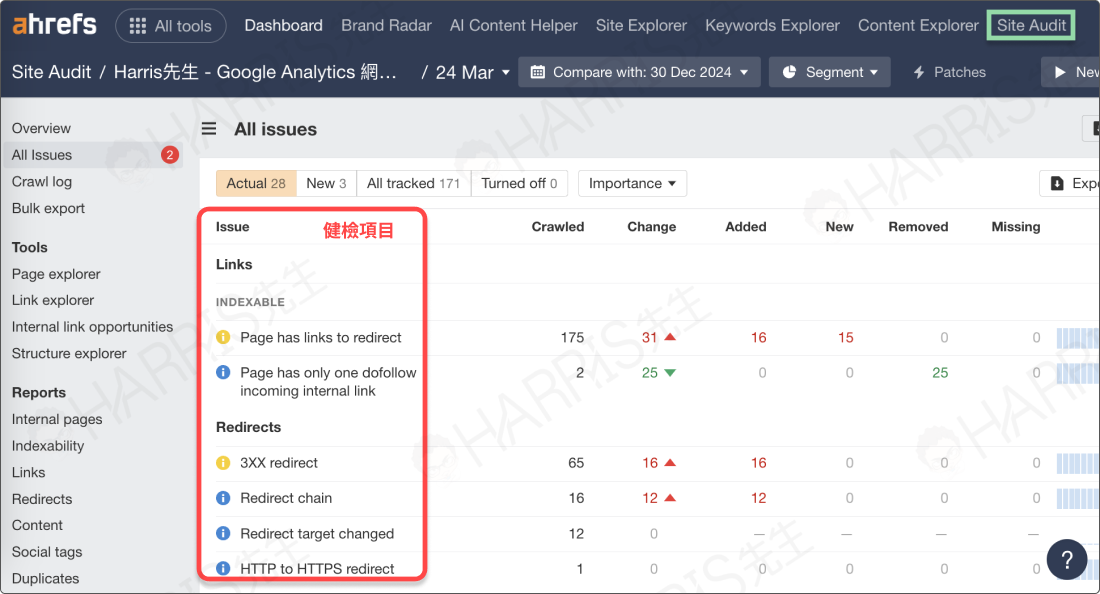
Task: Click the Ahrefs logo
Action: coord(54,25)
